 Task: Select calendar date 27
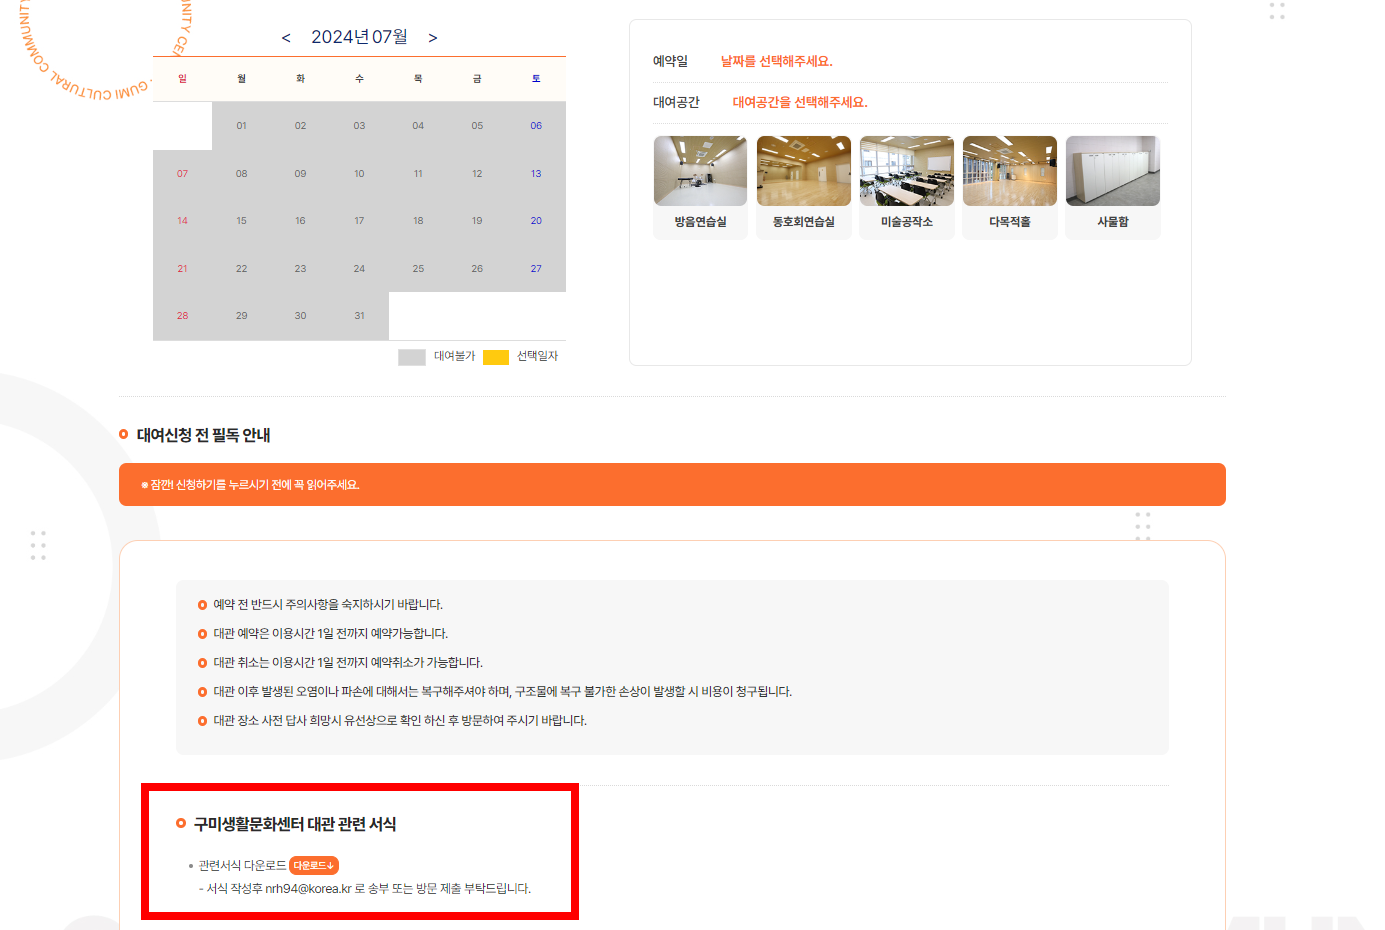[x=536, y=269]
